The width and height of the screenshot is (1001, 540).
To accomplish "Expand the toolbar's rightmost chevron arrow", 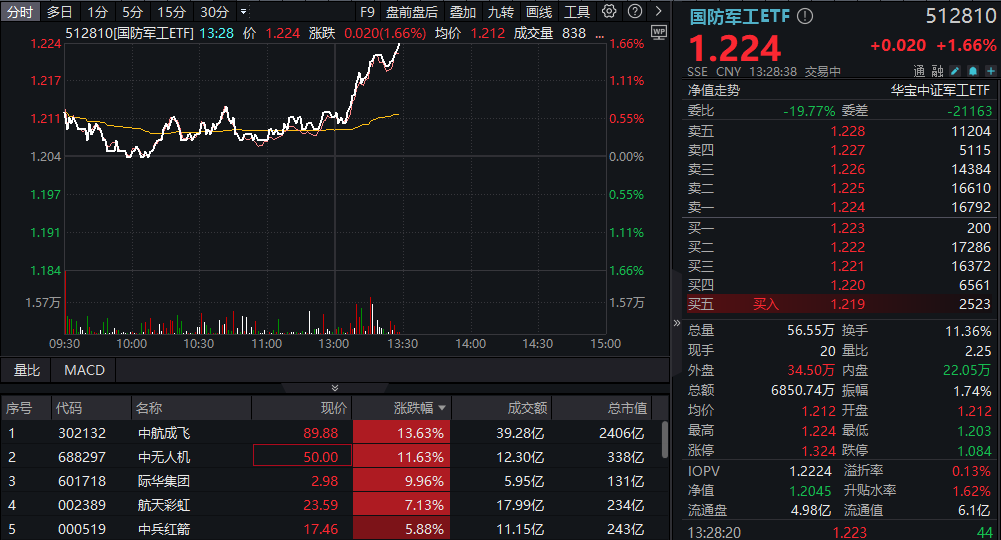I will pos(658,12).
